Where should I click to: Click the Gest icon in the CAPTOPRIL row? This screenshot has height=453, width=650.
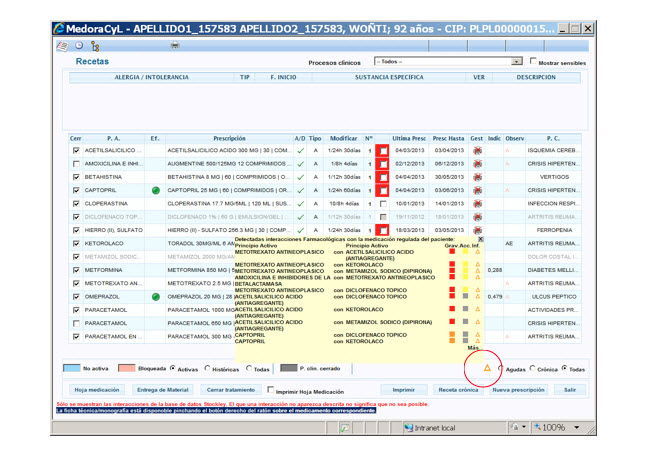[x=477, y=190]
